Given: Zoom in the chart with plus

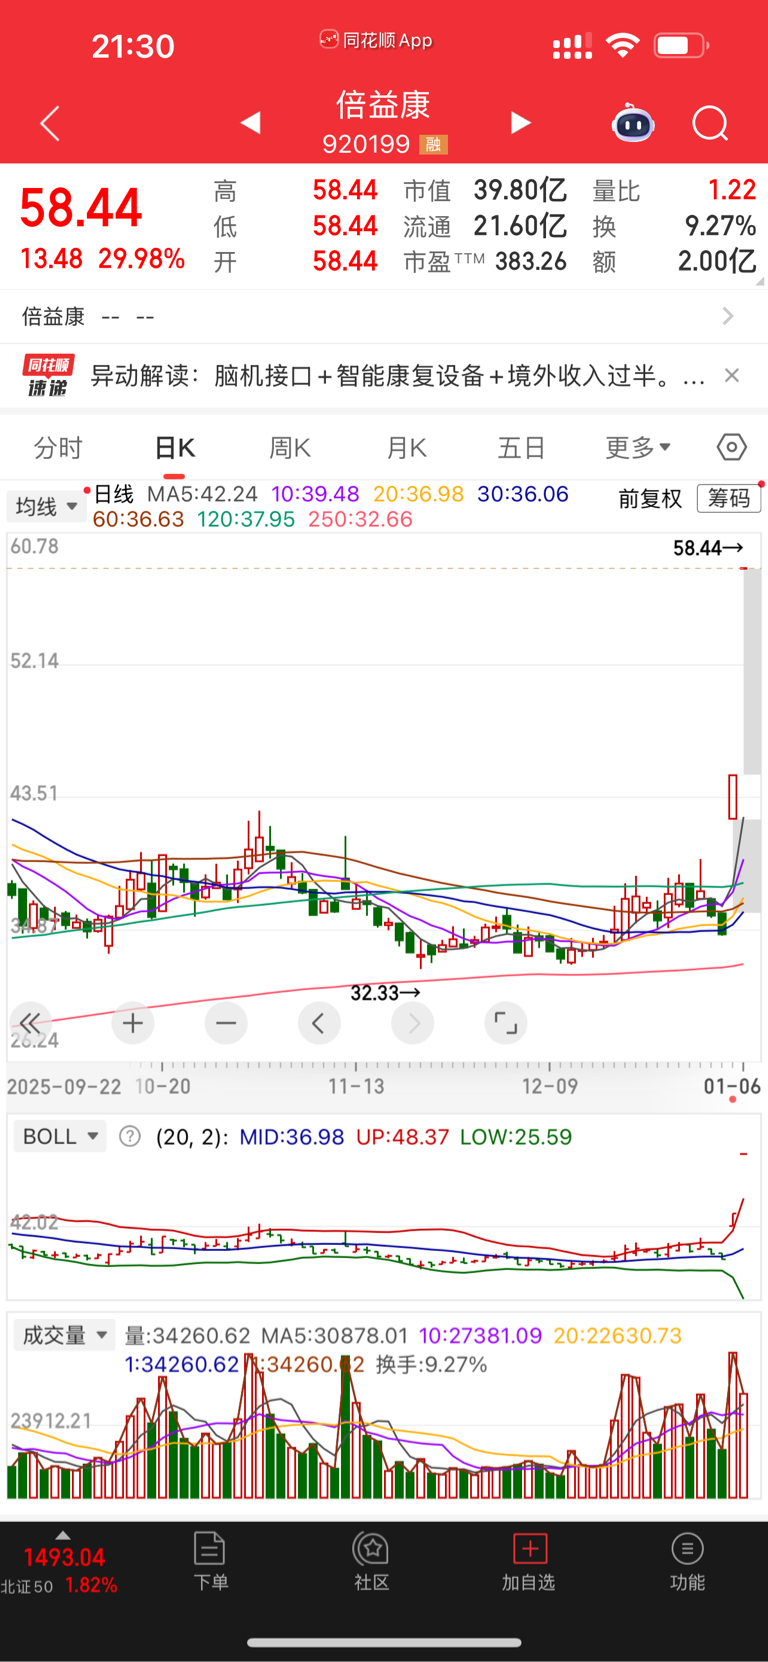Looking at the screenshot, I should tap(133, 1023).
